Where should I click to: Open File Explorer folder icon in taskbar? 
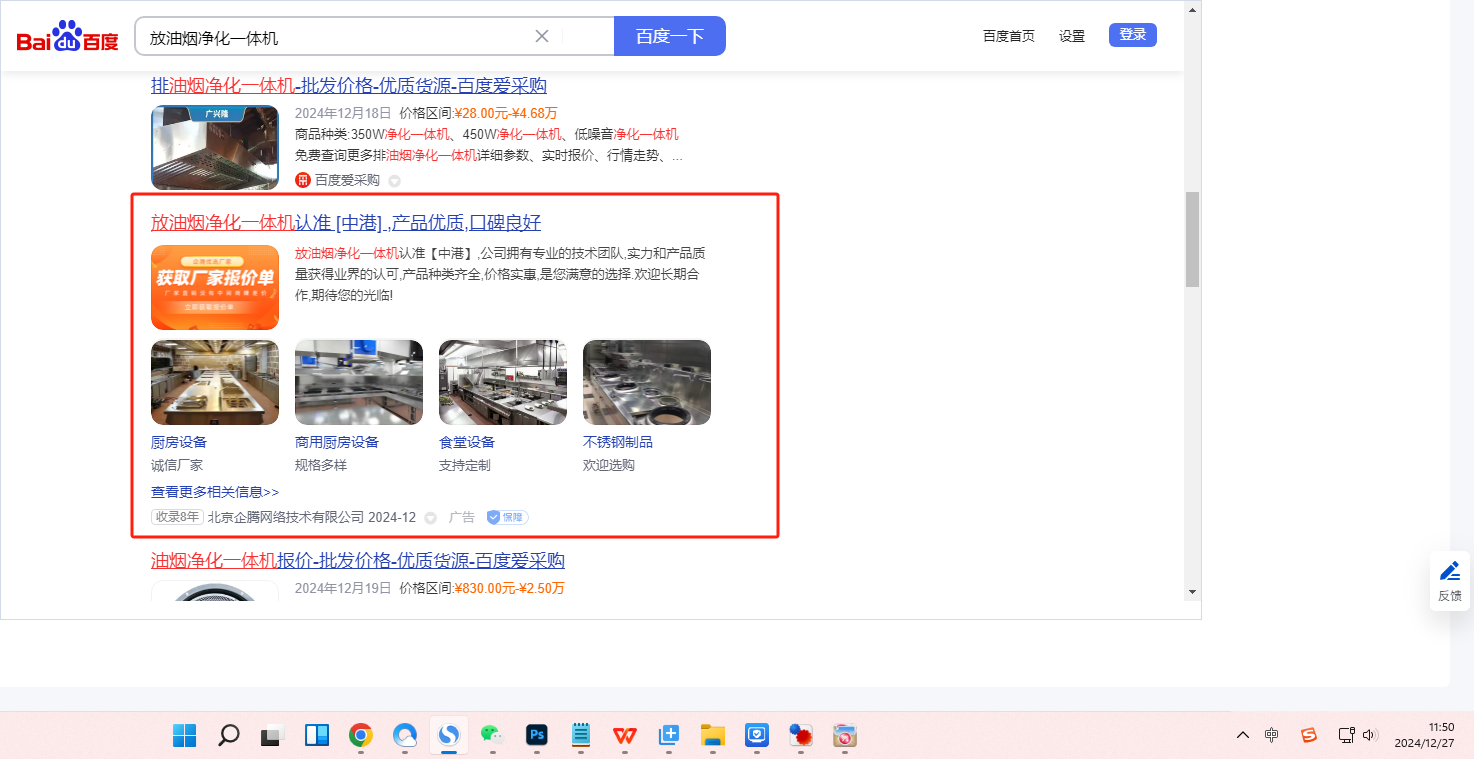712,736
